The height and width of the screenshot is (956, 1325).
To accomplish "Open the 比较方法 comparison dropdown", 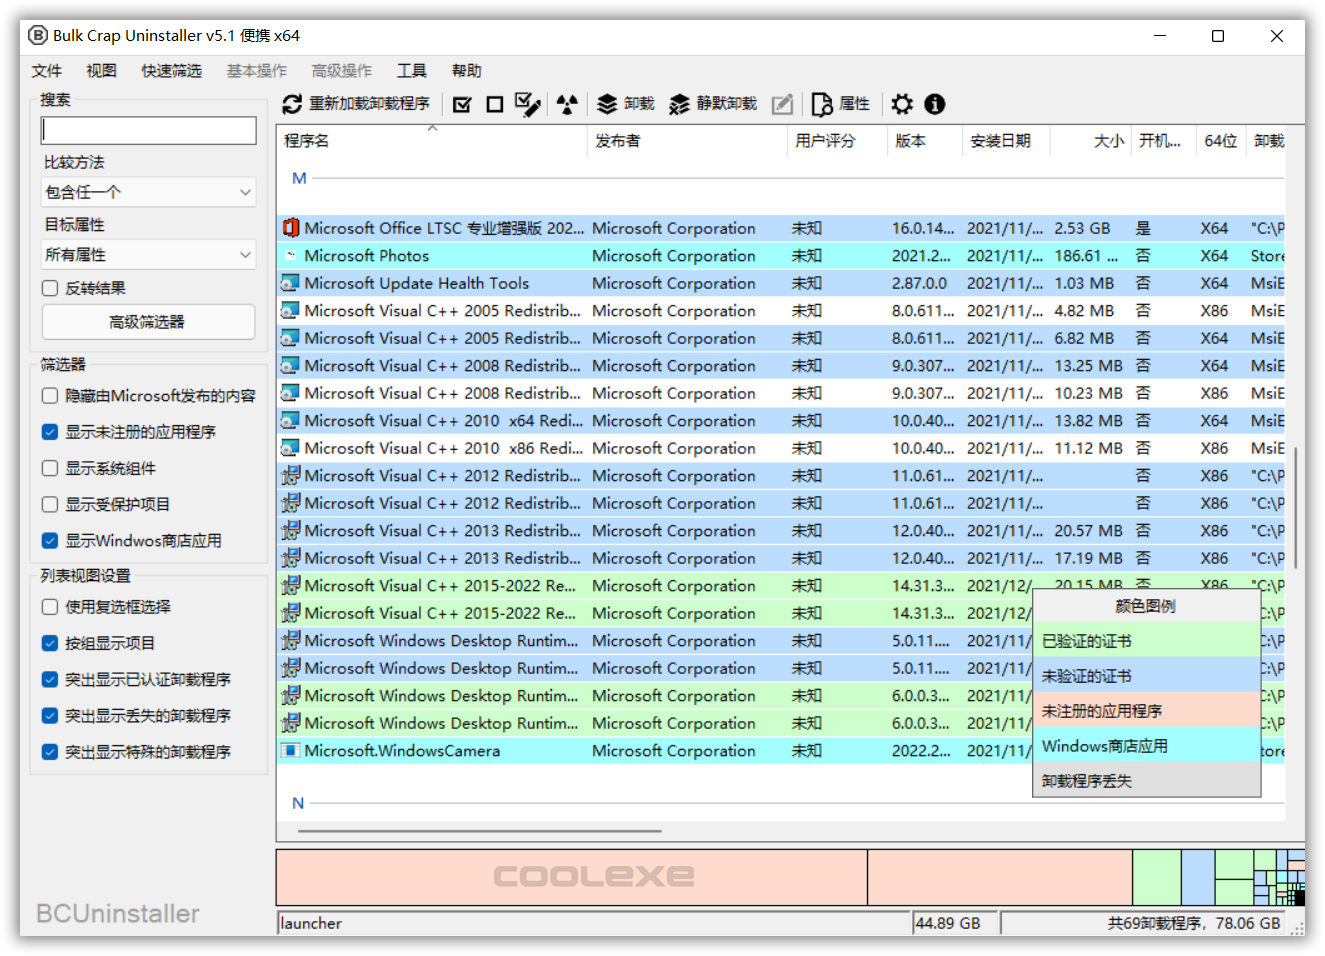I will (148, 191).
